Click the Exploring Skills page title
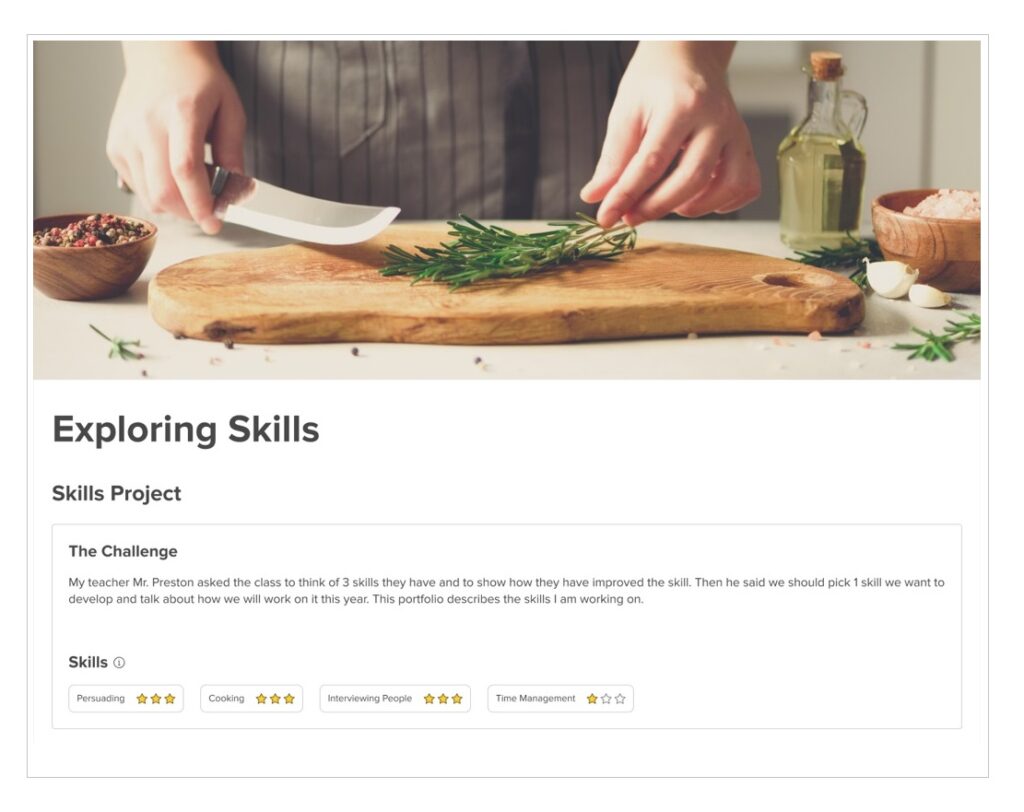This screenshot has width=1024, height=812. point(186,430)
